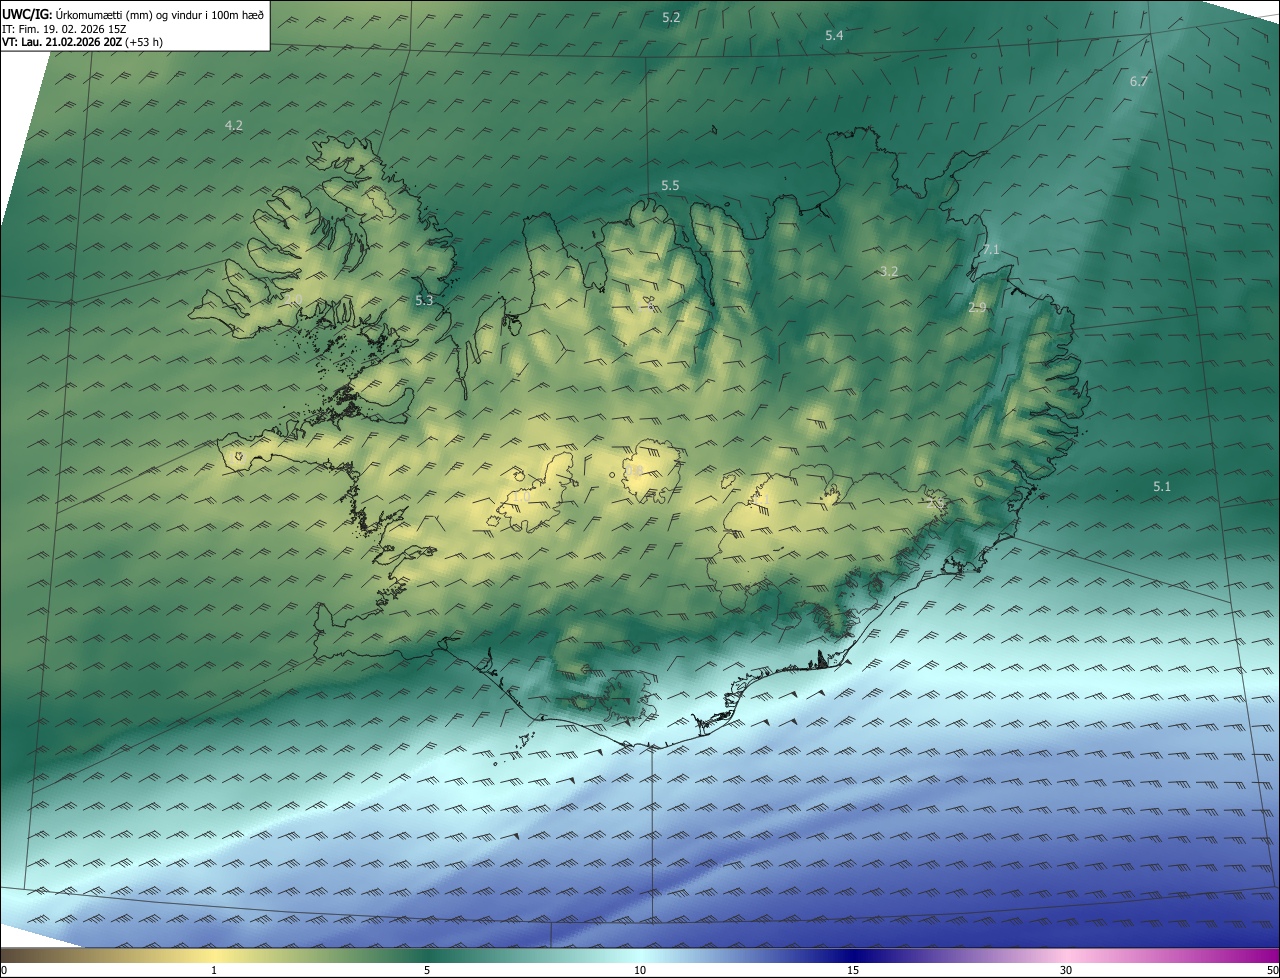Image resolution: width=1280 pixels, height=978 pixels.
Task: Click the color scale tick labeled 10
Action: tap(640, 970)
